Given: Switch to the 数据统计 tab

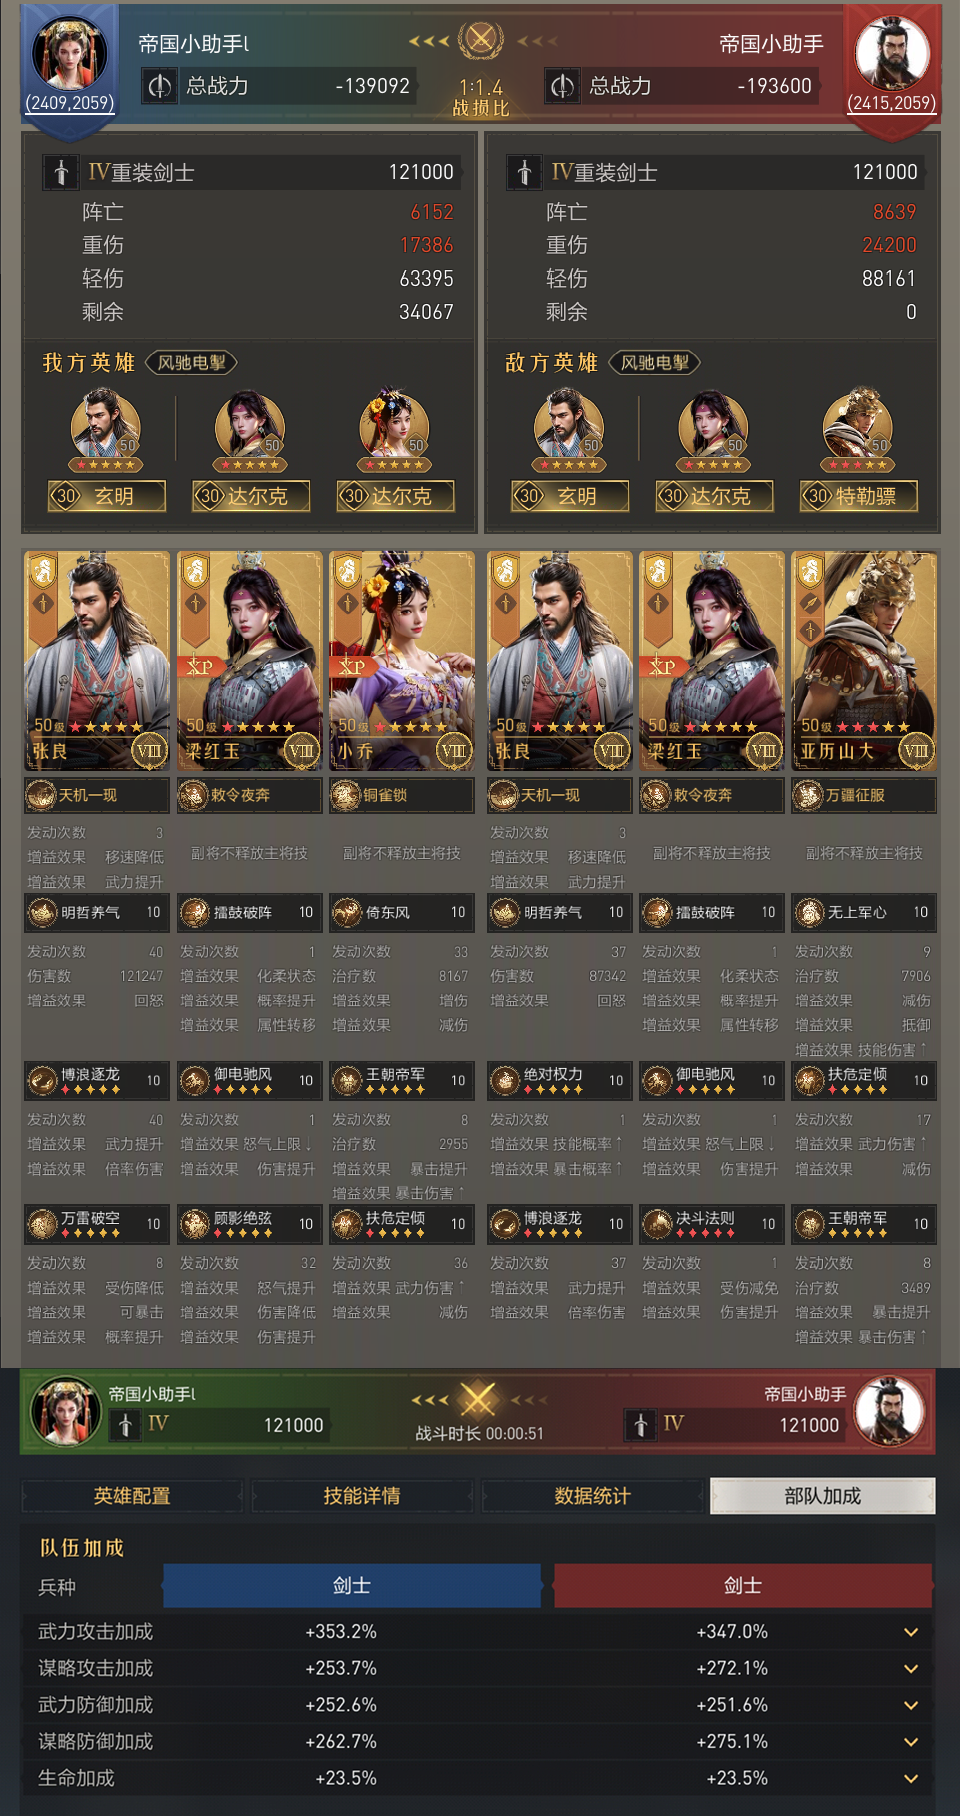Looking at the screenshot, I should [x=593, y=1495].
